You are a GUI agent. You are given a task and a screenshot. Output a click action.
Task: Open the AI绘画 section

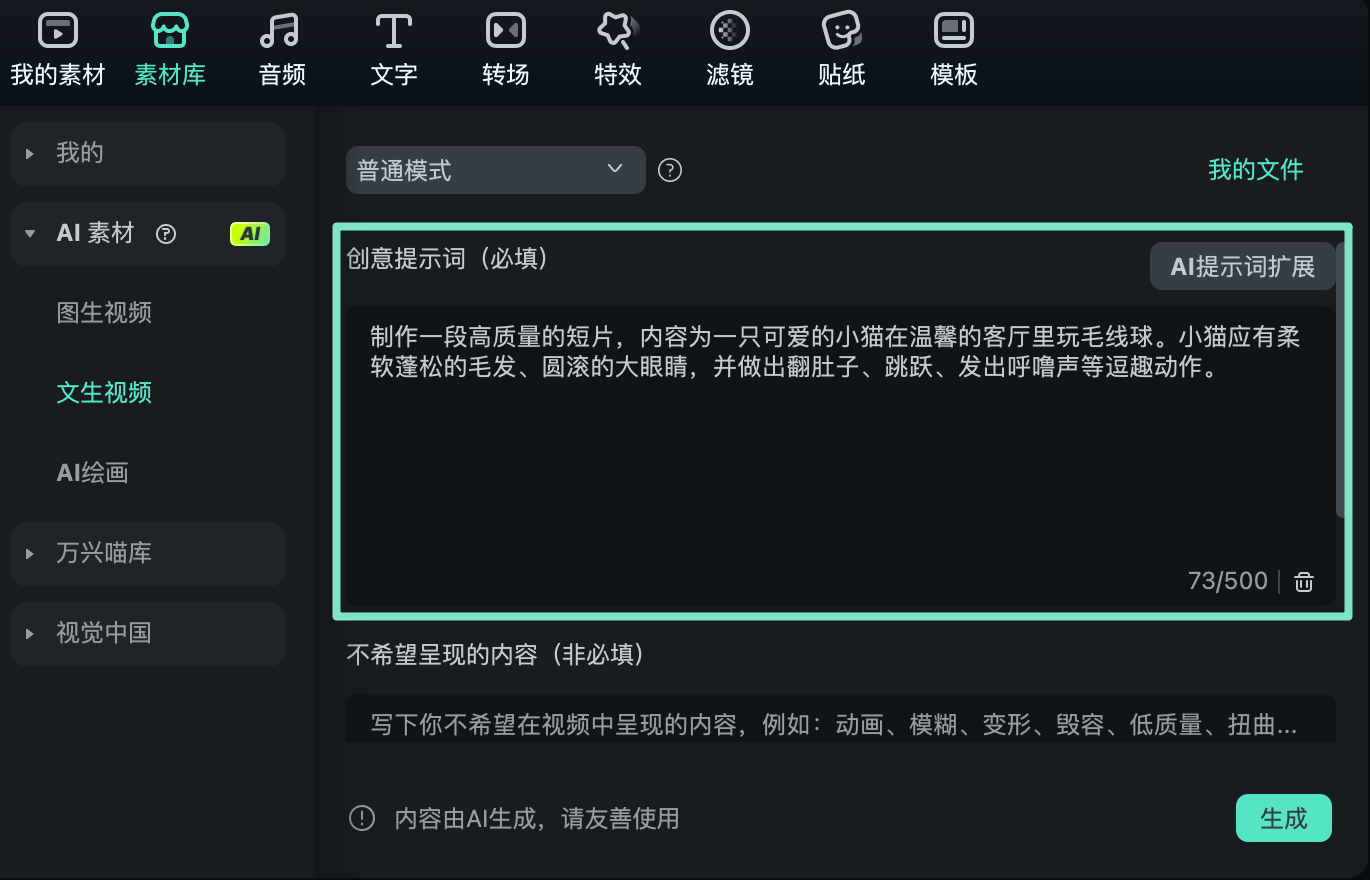click(92, 472)
